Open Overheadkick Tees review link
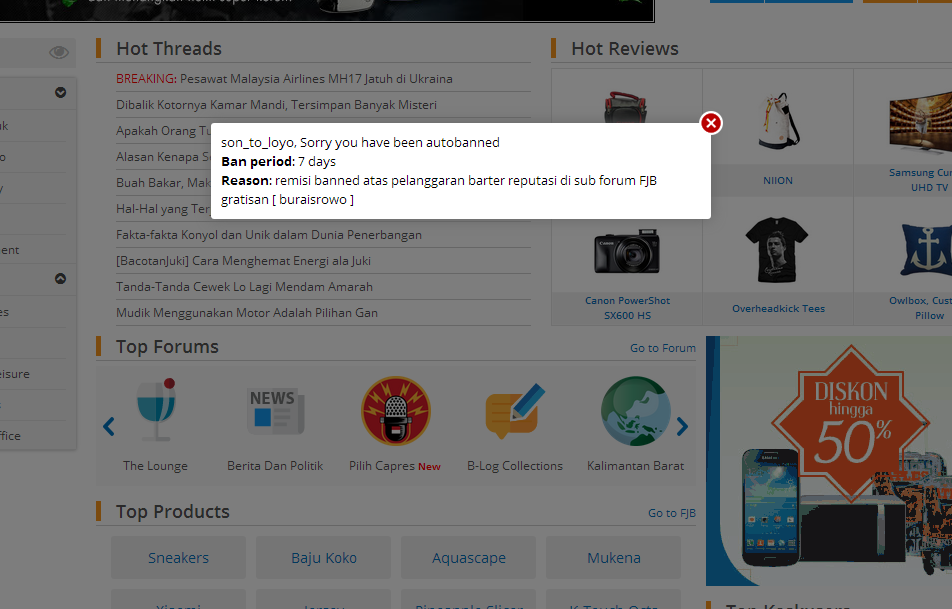Image resolution: width=952 pixels, height=609 pixels. pyautogui.click(x=778, y=308)
